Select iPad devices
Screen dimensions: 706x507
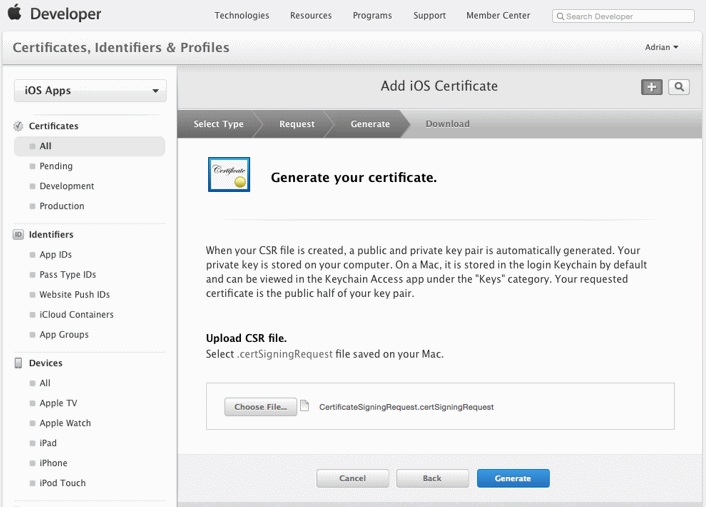pyautogui.click(x=48, y=443)
